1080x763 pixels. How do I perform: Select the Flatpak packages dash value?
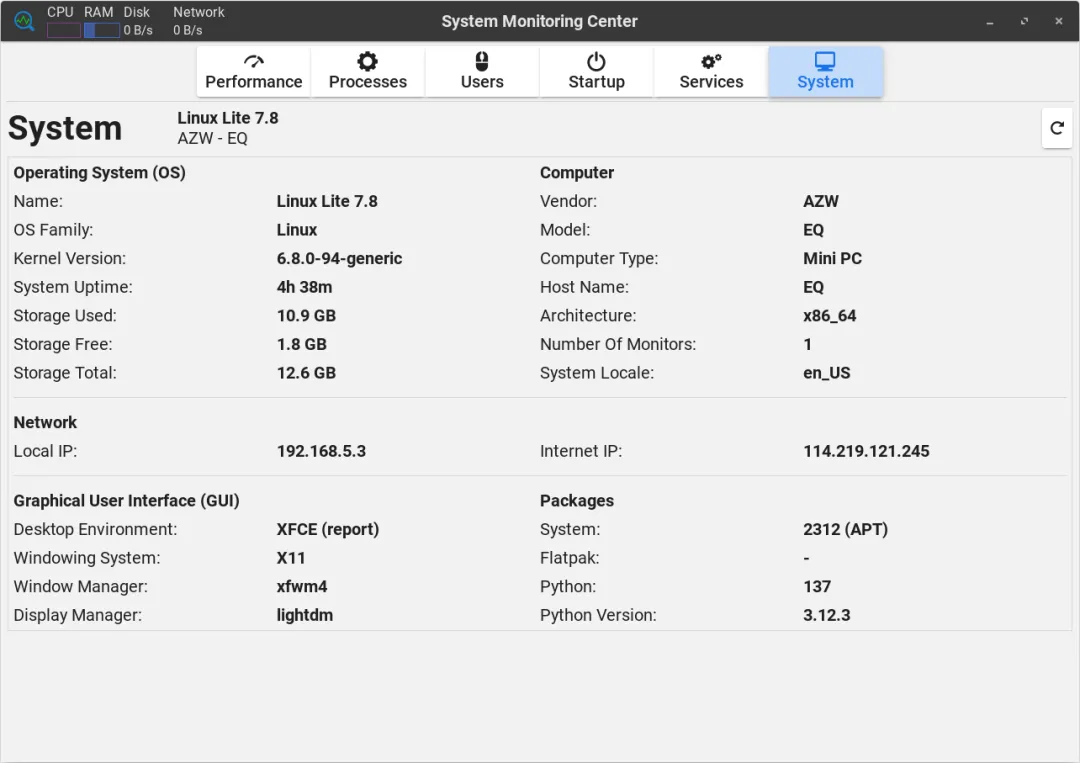pyautogui.click(x=807, y=558)
